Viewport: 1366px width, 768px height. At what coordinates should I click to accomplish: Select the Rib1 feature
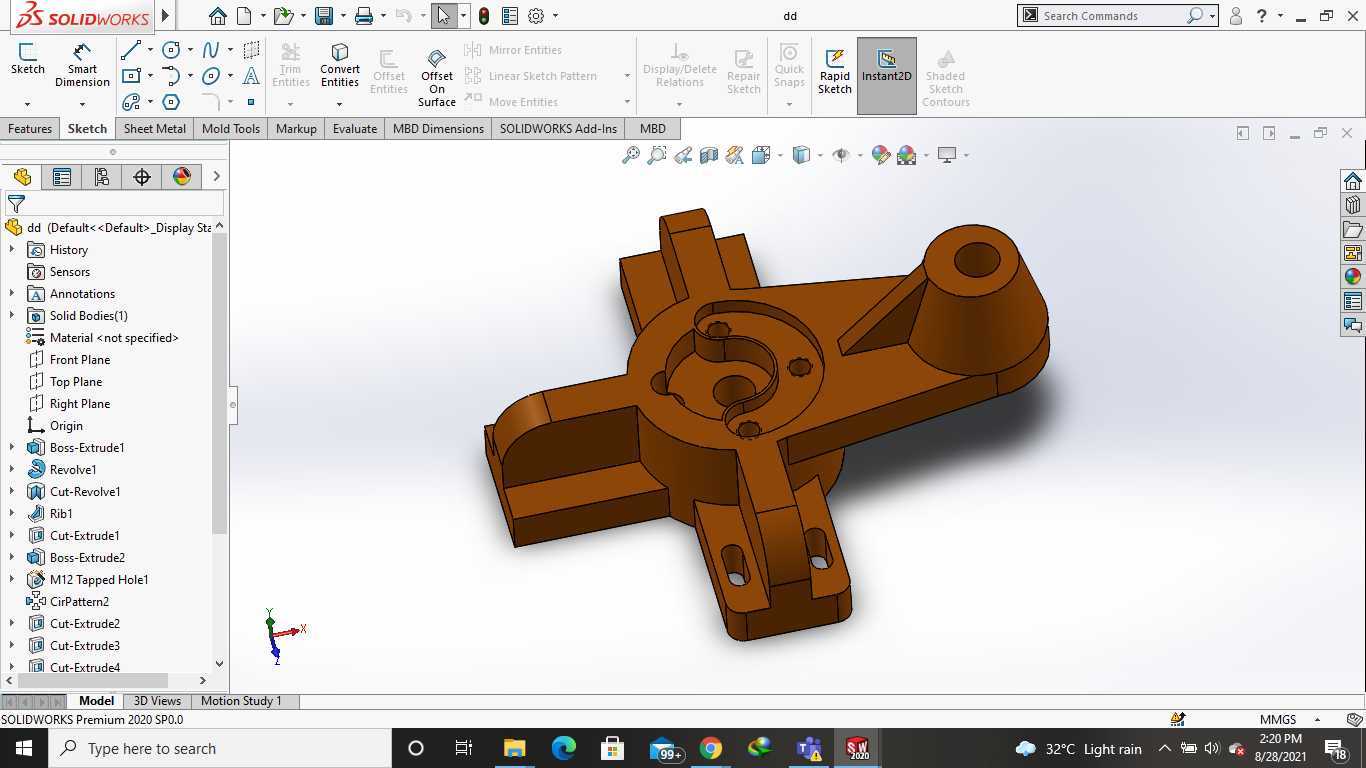pos(61,513)
